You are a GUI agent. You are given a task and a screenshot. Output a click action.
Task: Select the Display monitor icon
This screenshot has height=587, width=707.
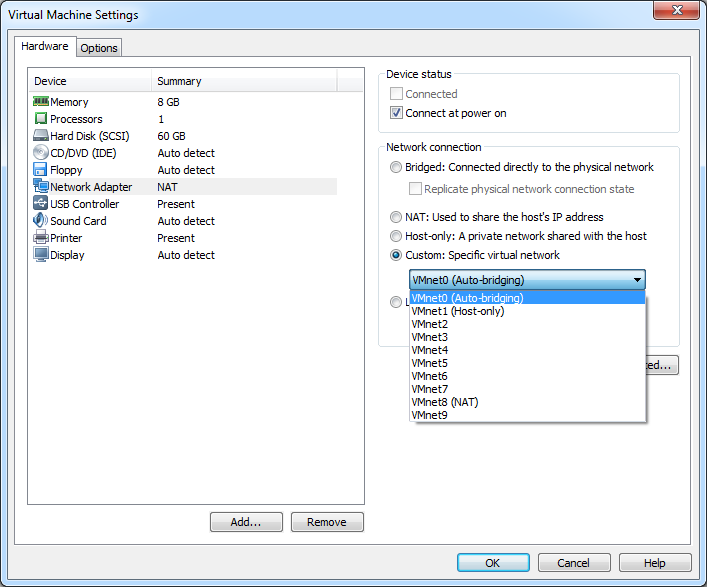41,255
